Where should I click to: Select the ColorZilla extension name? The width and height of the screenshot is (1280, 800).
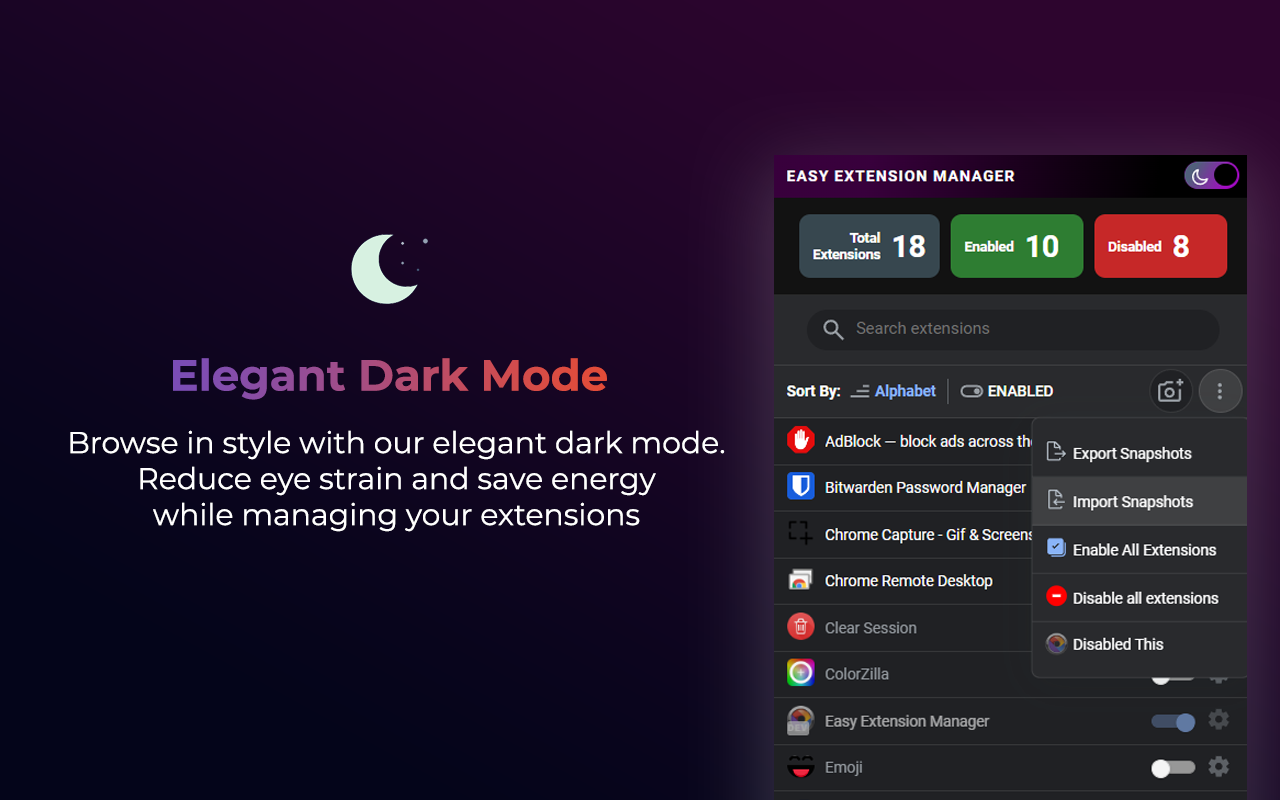click(x=856, y=674)
